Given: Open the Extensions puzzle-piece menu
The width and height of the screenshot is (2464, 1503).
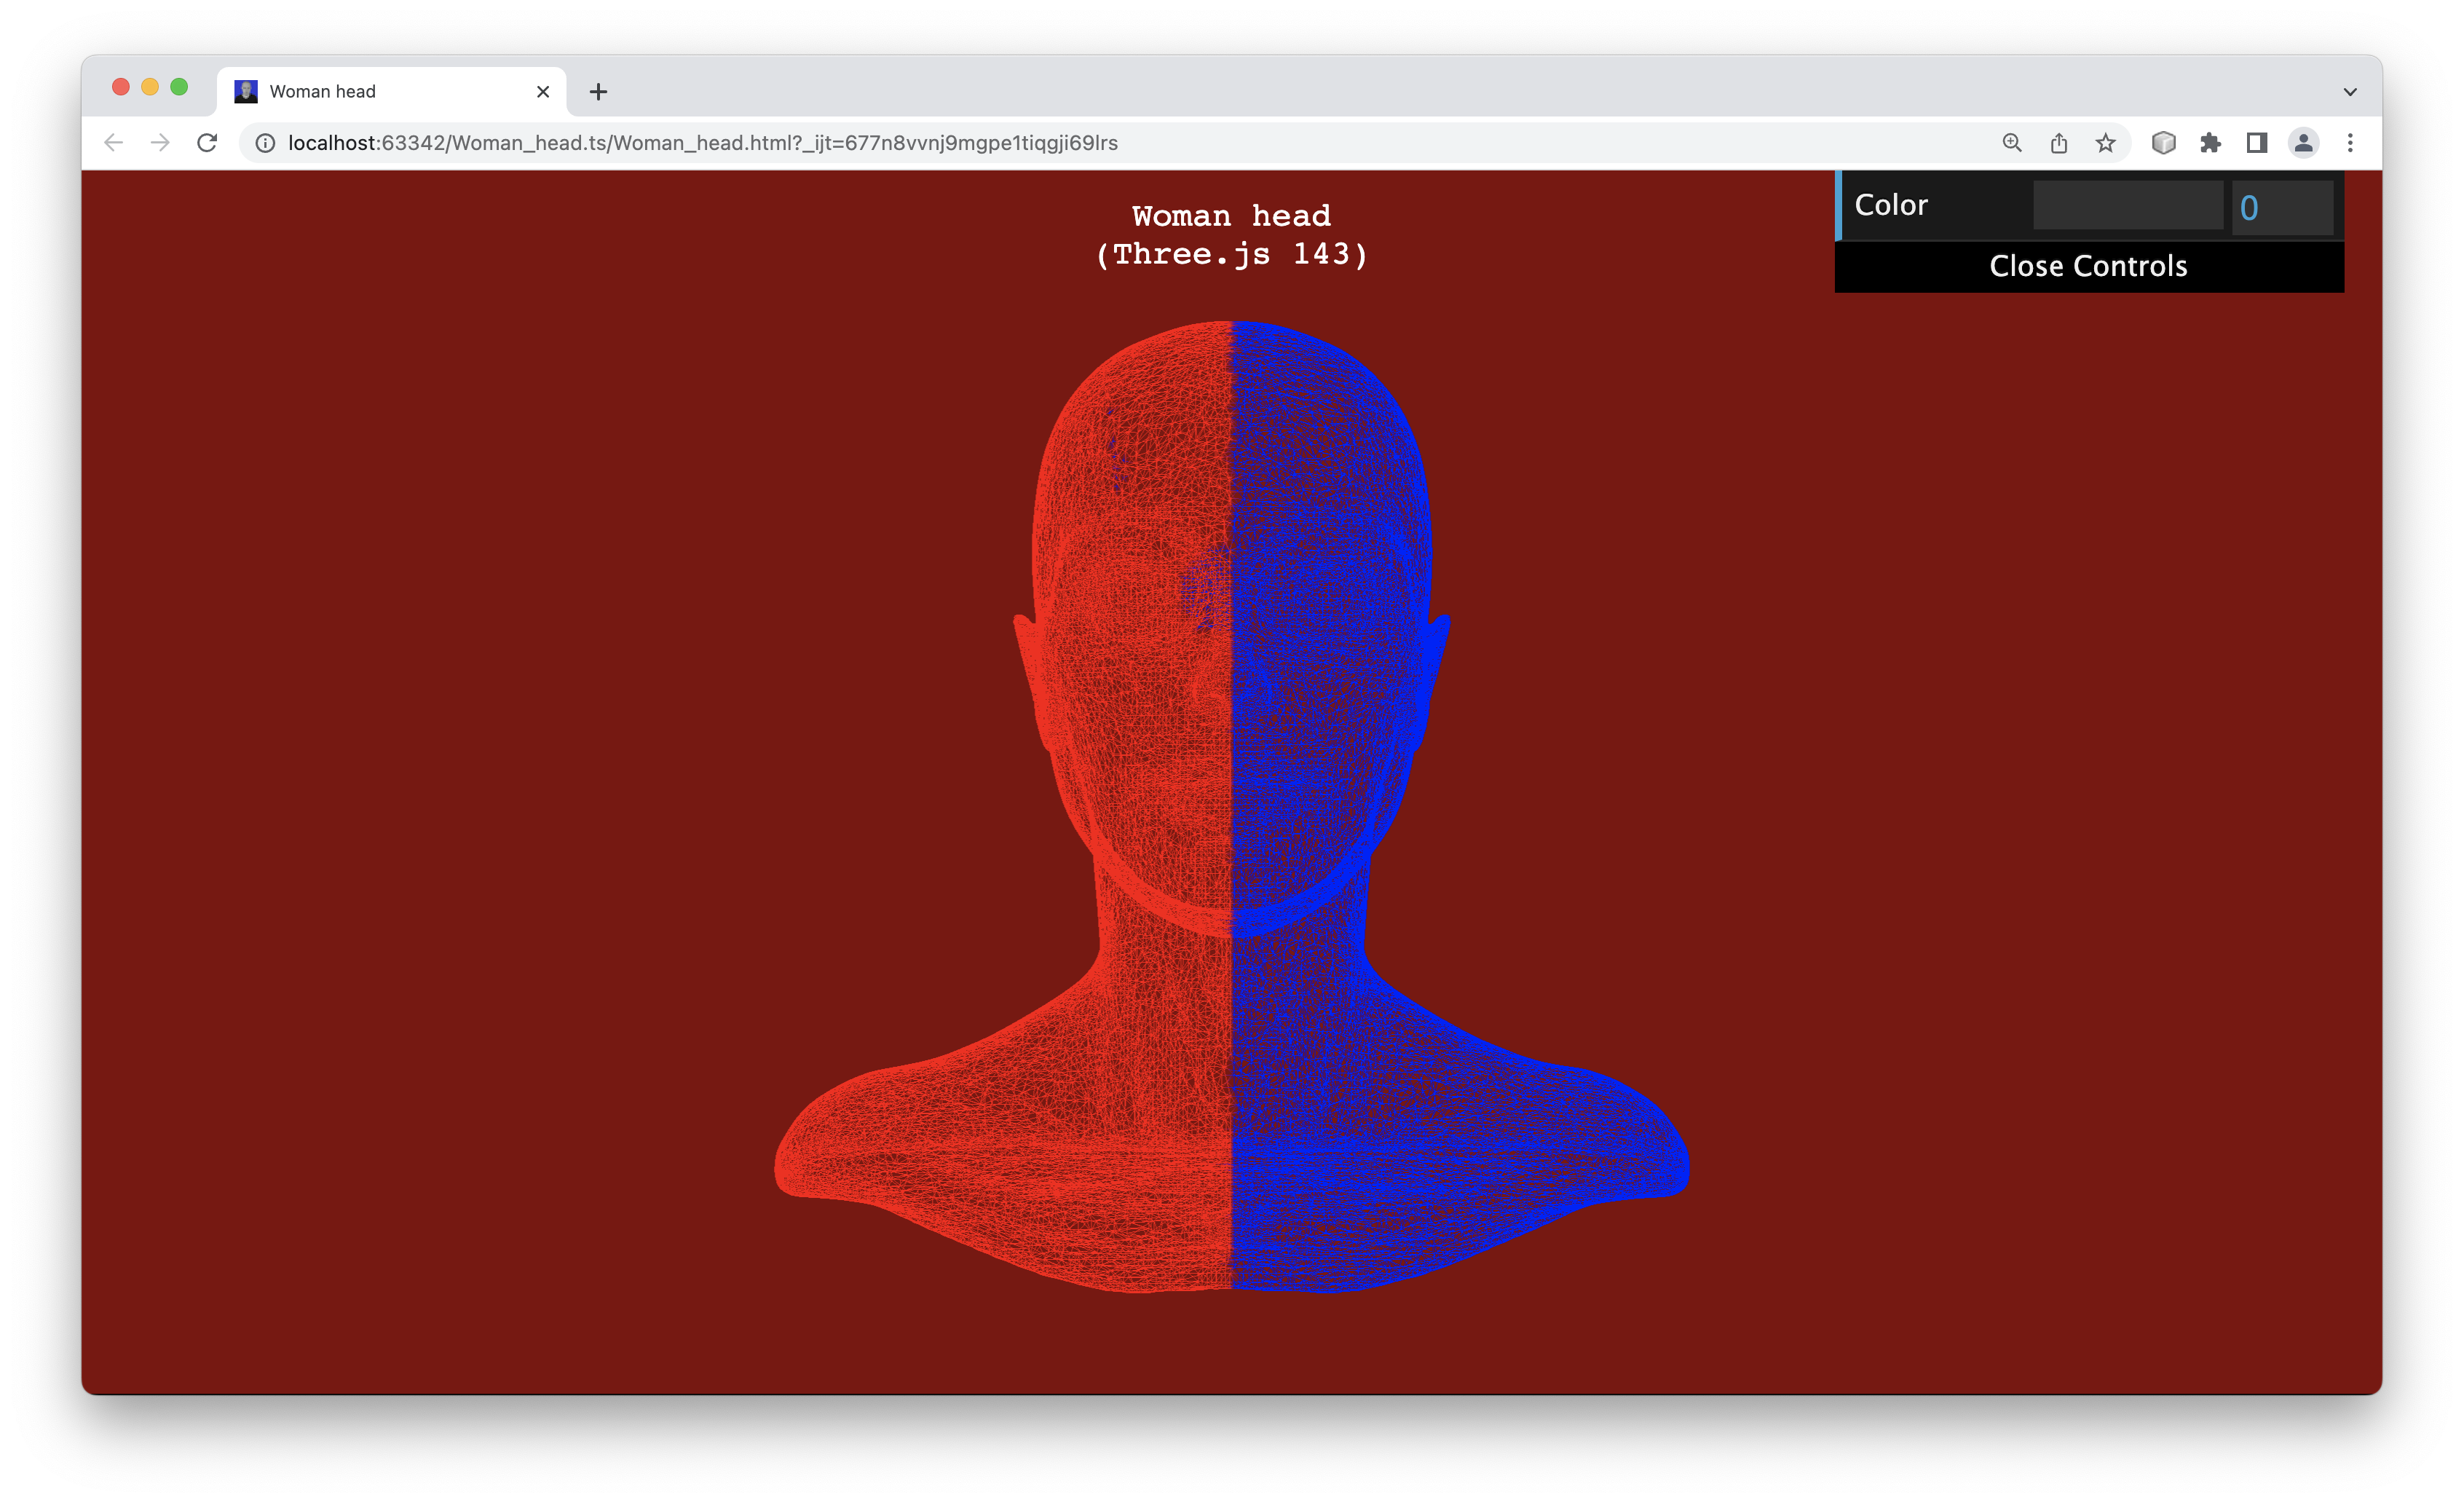Looking at the screenshot, I should click(x=2210, y=143).
